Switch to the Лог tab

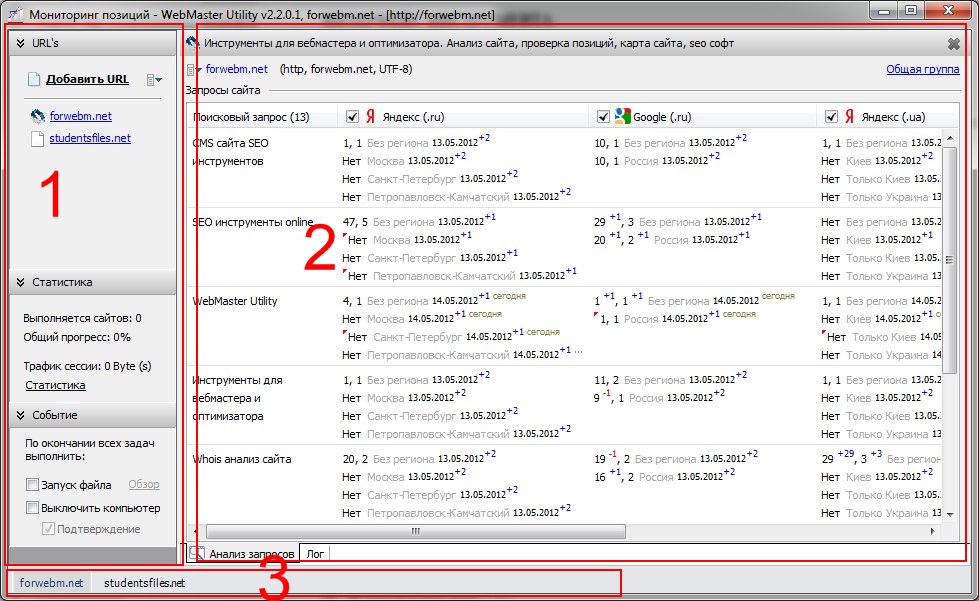click(315, 552)
